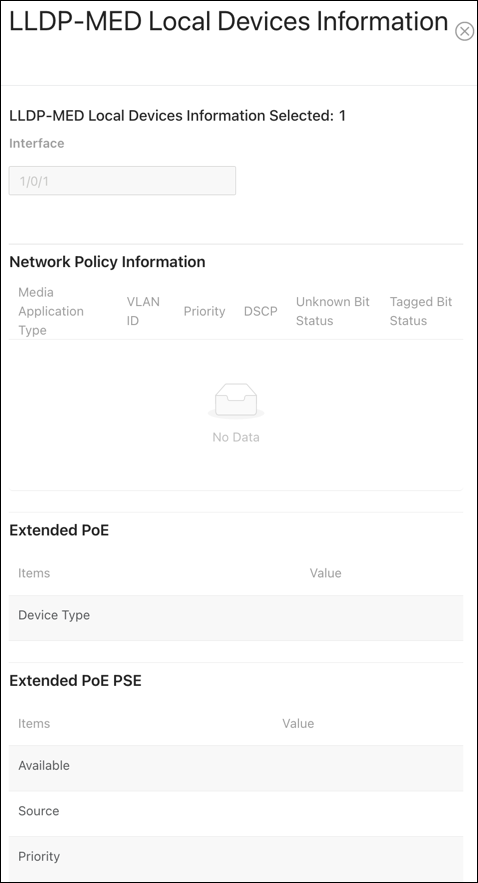
Task: Click the Device Type row under Extended PoE
Action: pos(236,618)
